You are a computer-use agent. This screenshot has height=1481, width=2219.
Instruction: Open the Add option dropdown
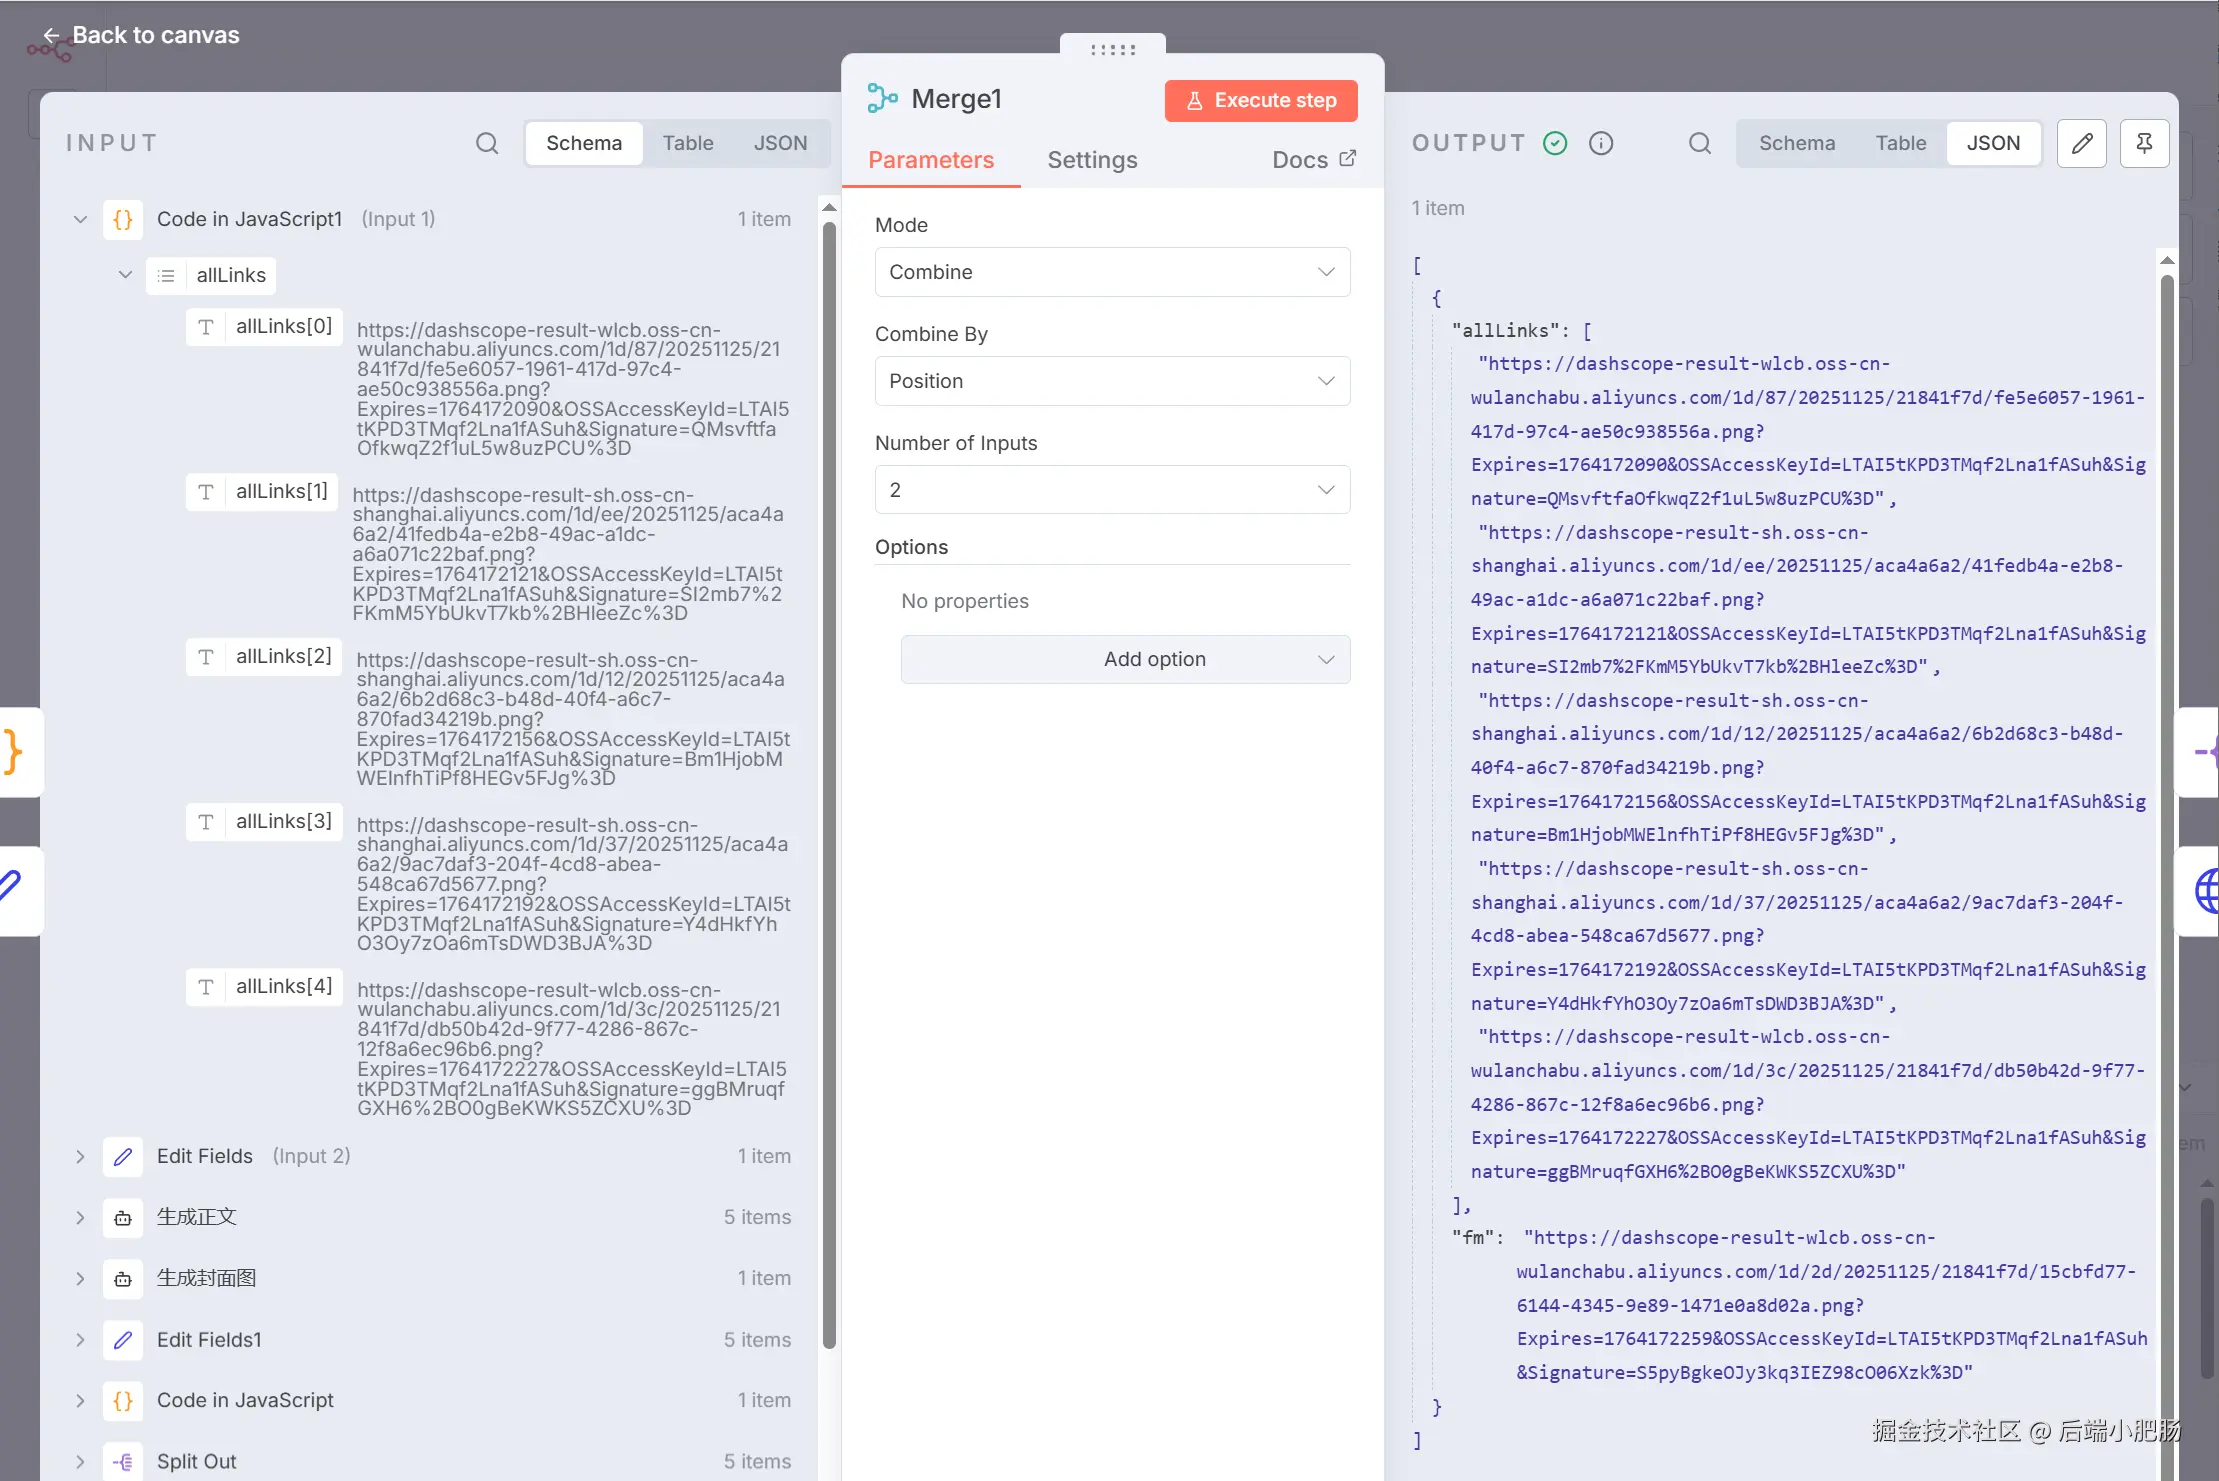pos(1125,659)
